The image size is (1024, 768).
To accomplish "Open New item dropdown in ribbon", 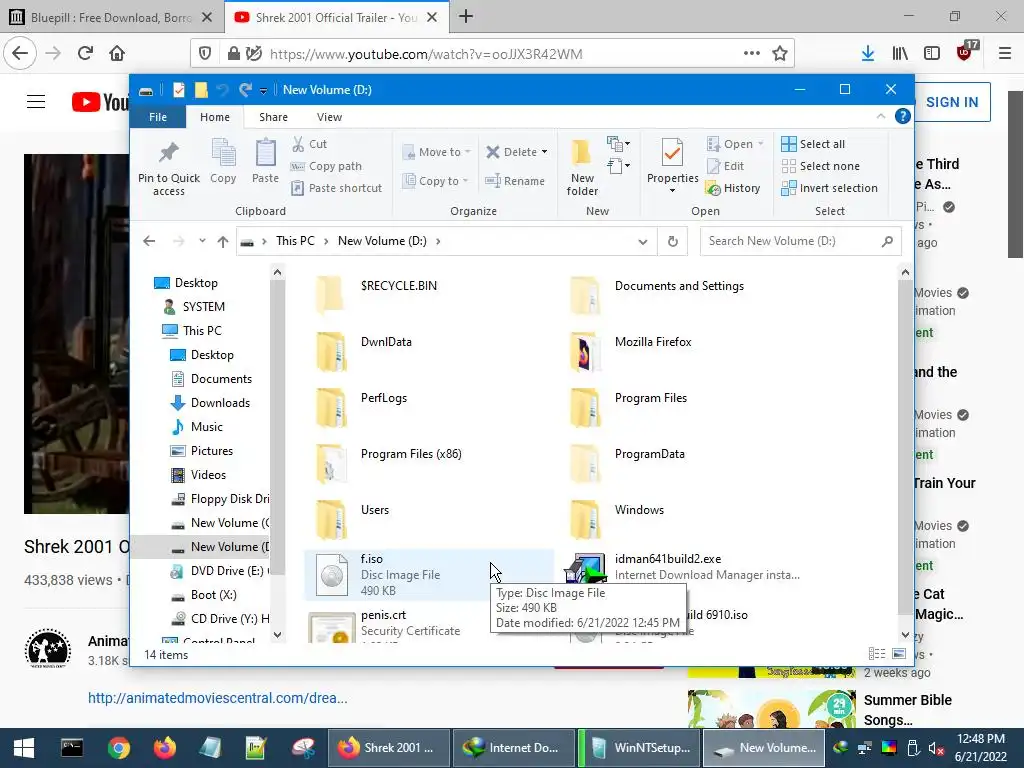I will click(x=618, y=143).
